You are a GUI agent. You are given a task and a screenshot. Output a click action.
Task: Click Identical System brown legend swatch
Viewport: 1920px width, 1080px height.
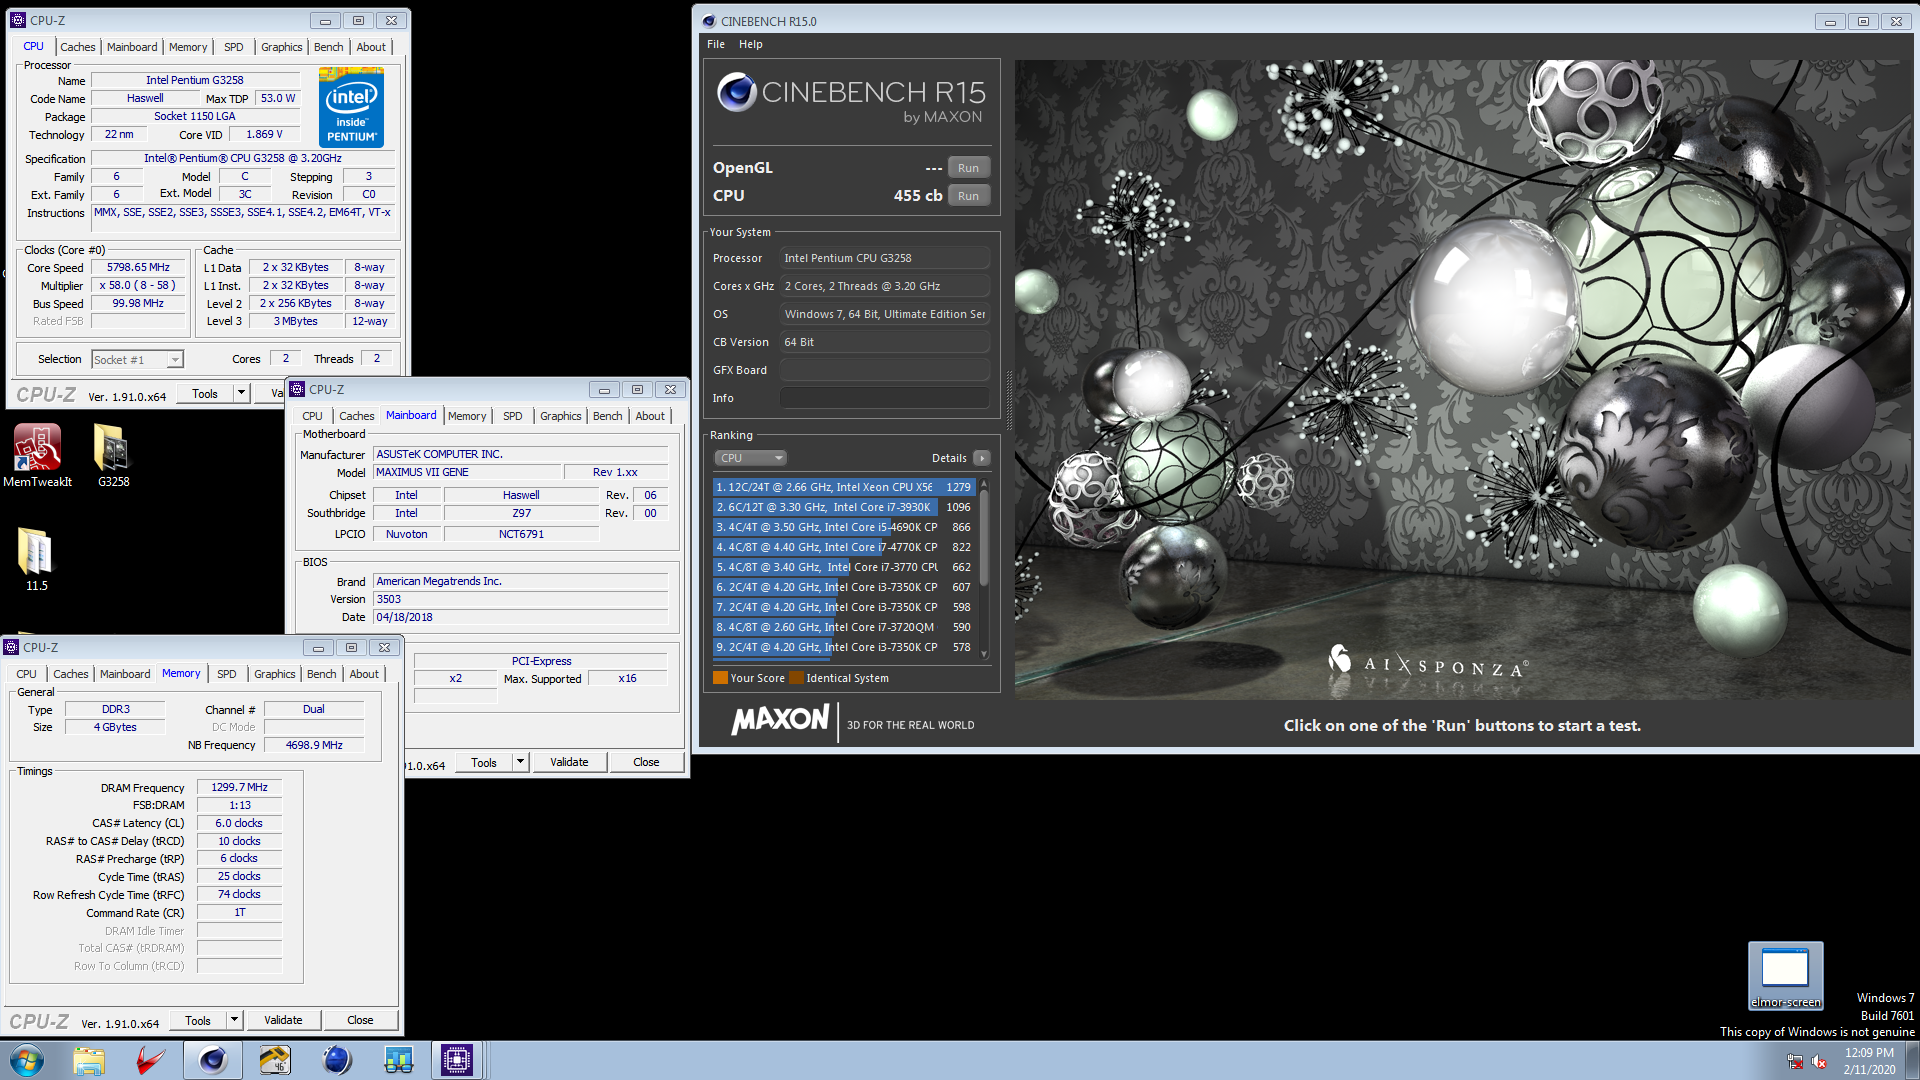point(796,678)
